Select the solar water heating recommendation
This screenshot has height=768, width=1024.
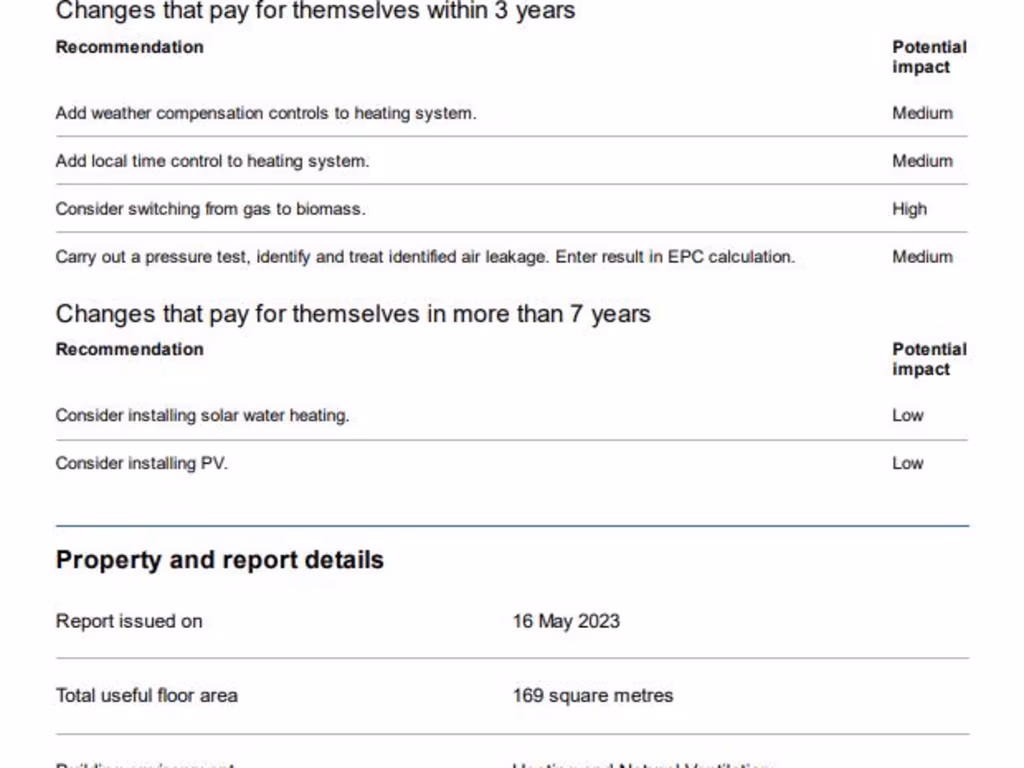202,415
